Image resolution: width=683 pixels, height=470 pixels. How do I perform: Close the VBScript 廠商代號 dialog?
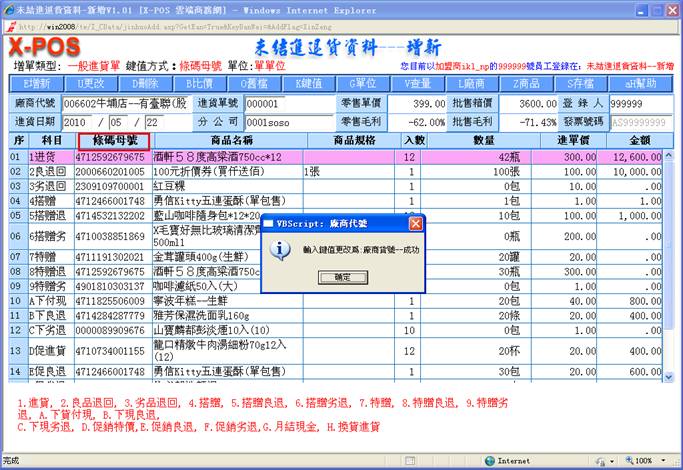[415, 223]
